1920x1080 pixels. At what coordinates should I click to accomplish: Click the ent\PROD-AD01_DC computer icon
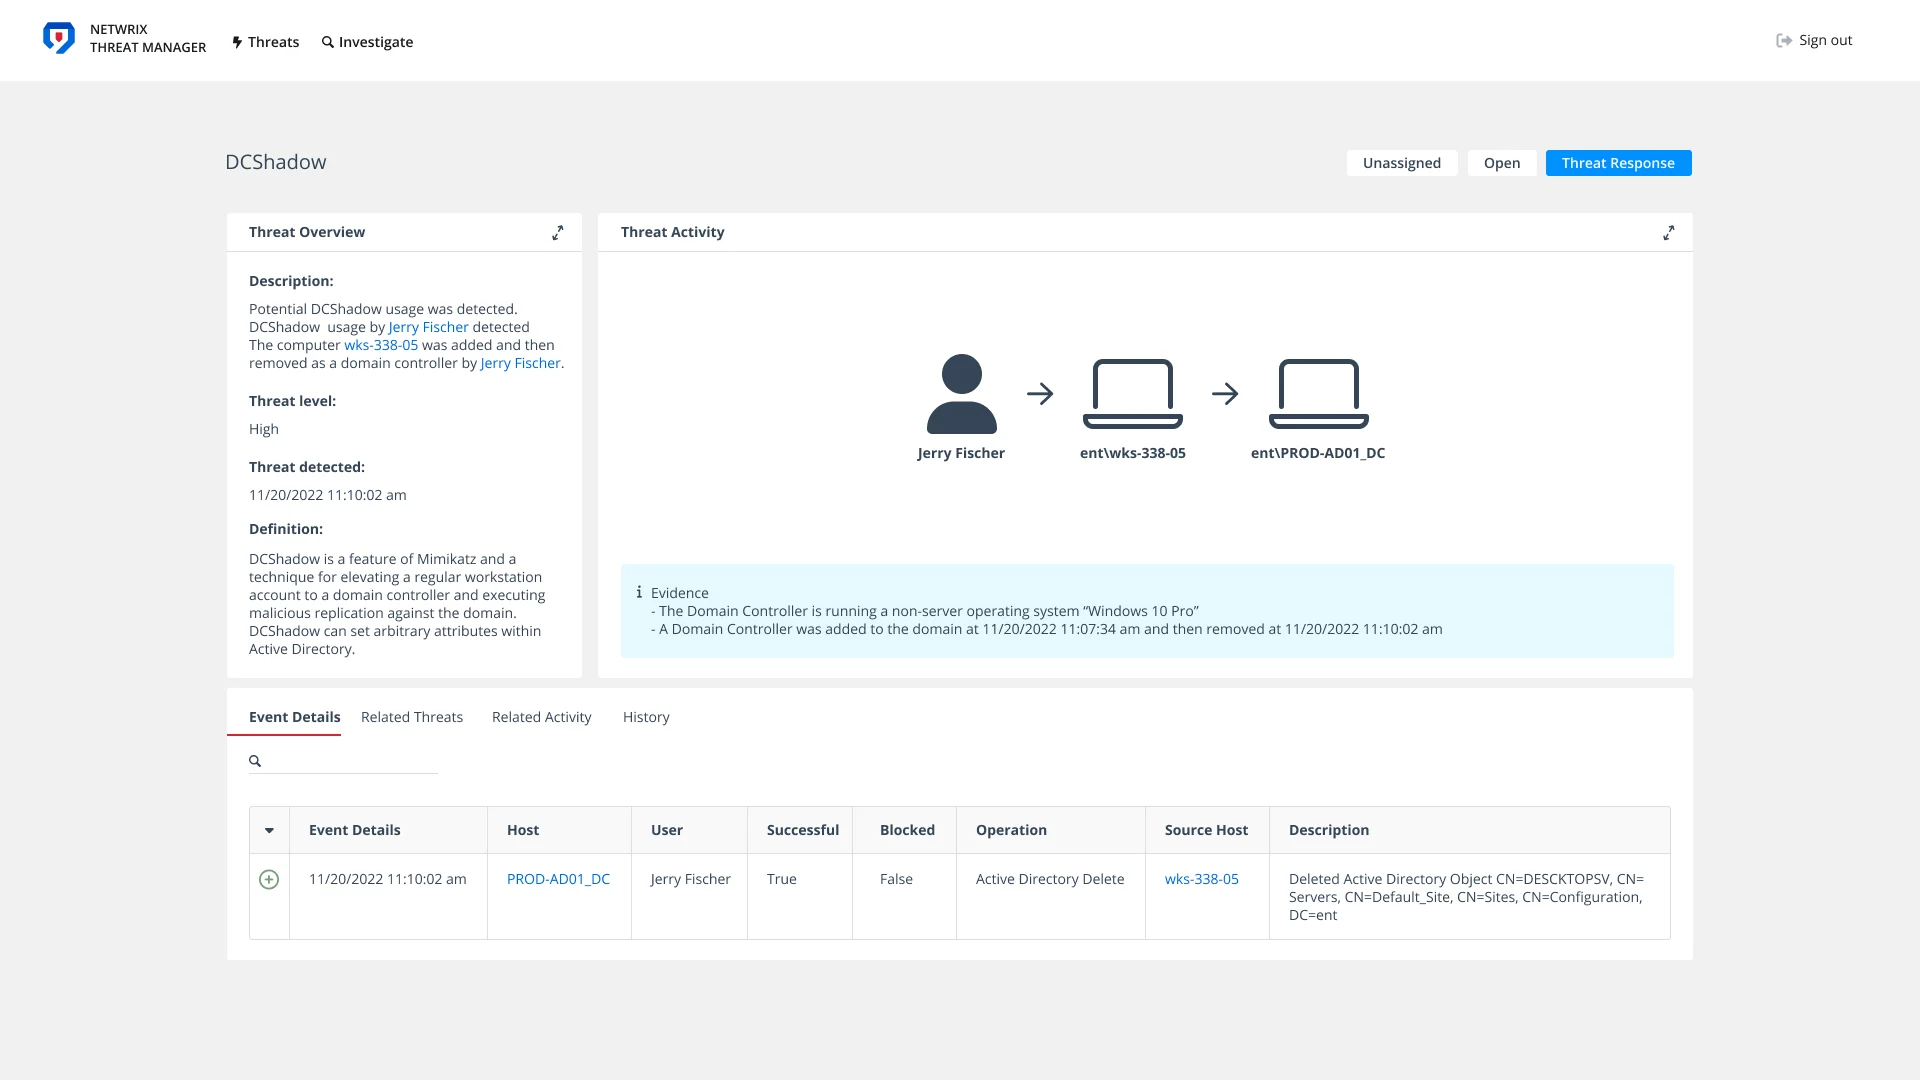click(1318, 394)
